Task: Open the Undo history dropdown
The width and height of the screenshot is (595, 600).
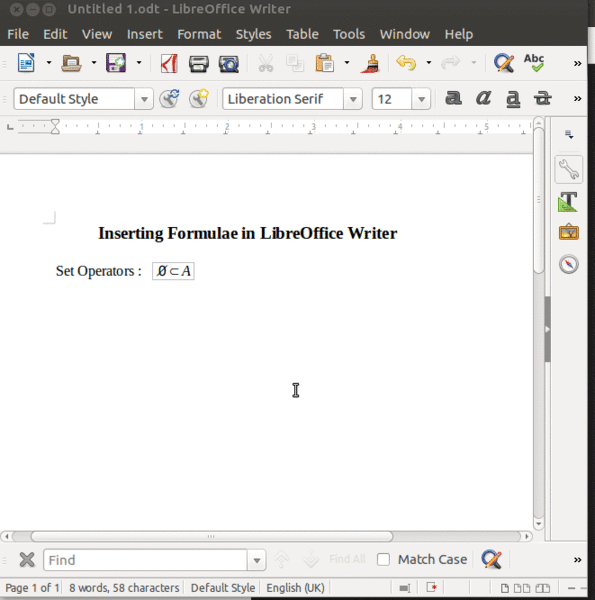Action: (x=429, y=63)
